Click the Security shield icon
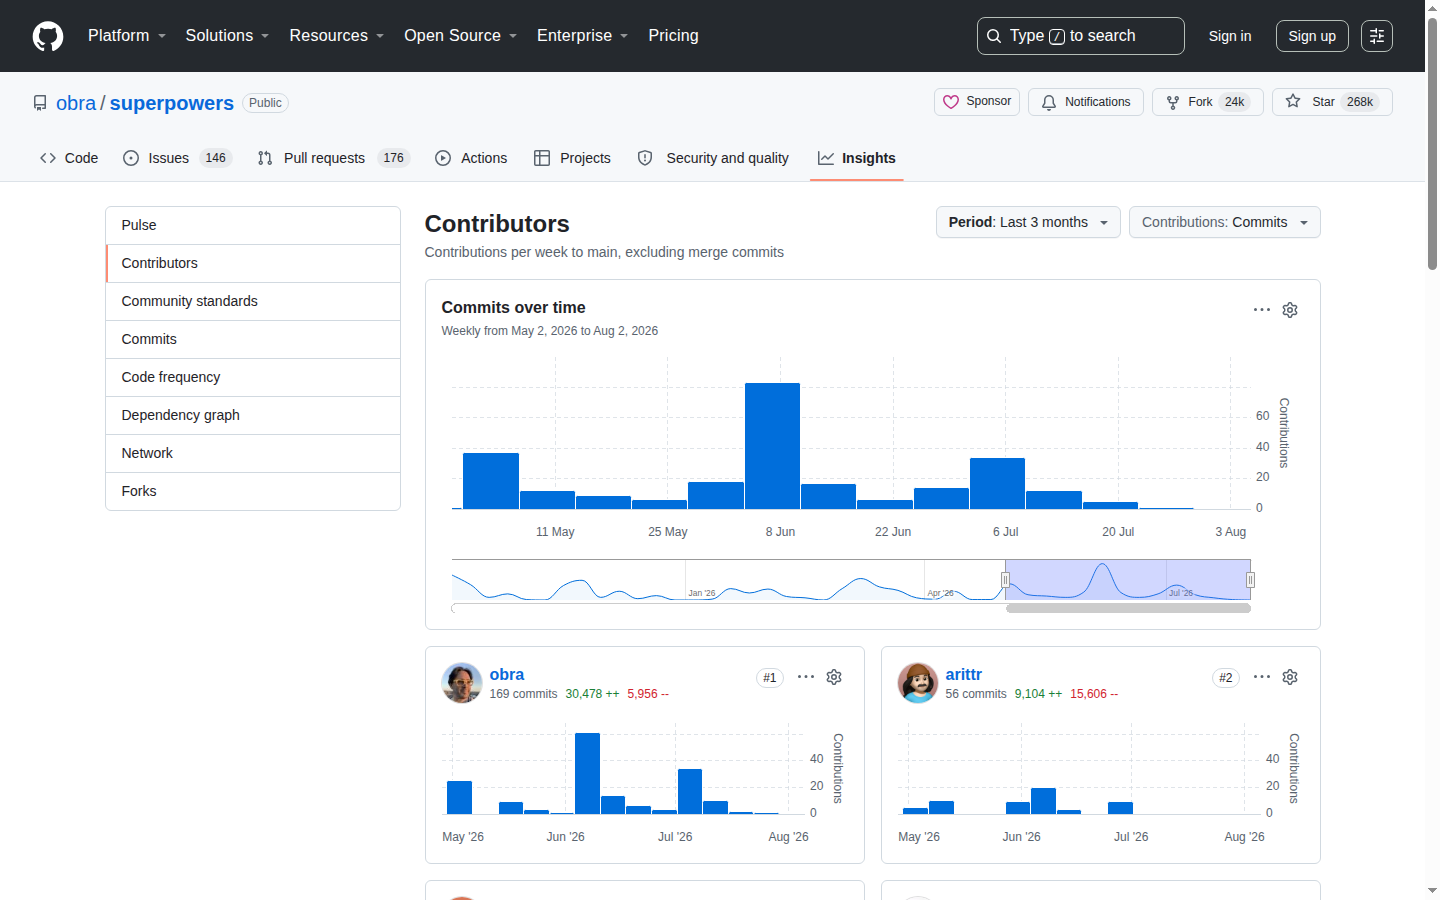 (x=645, y=158)
